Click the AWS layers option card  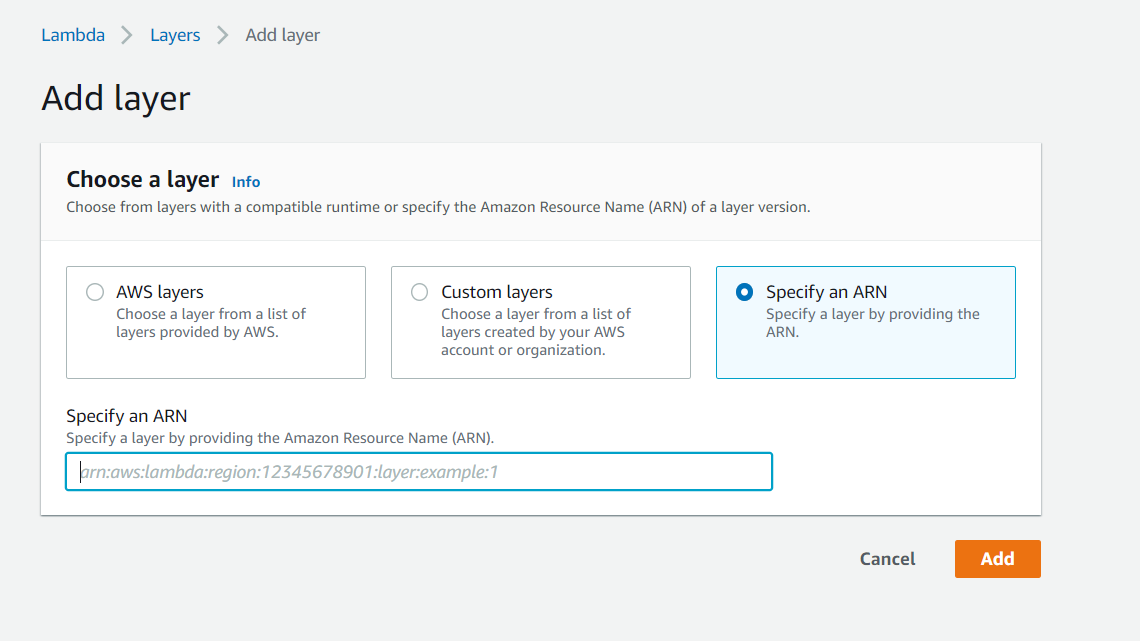[x=216, y=322]
